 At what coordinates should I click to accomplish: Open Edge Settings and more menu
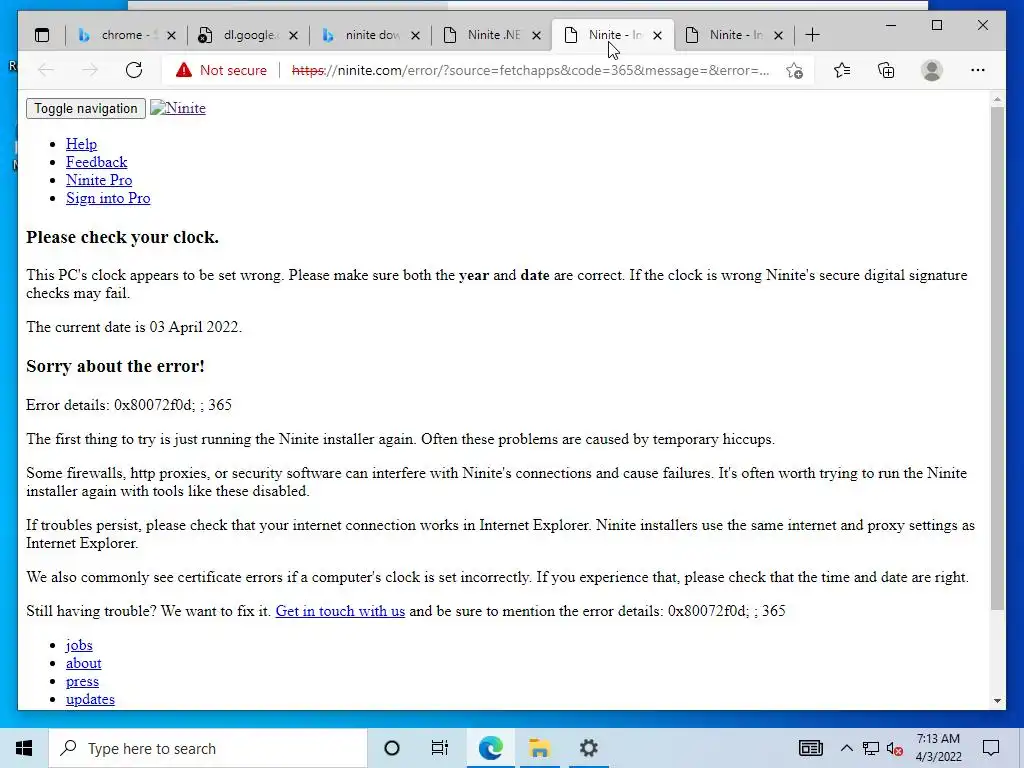click(978, 70)
